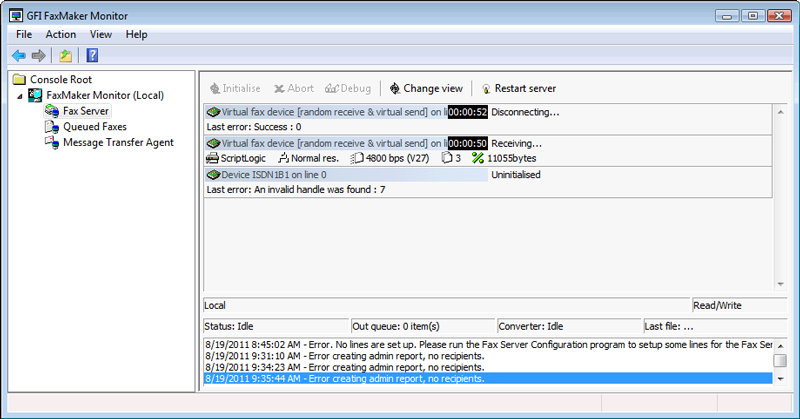Select the Fax Server node label

86,111
